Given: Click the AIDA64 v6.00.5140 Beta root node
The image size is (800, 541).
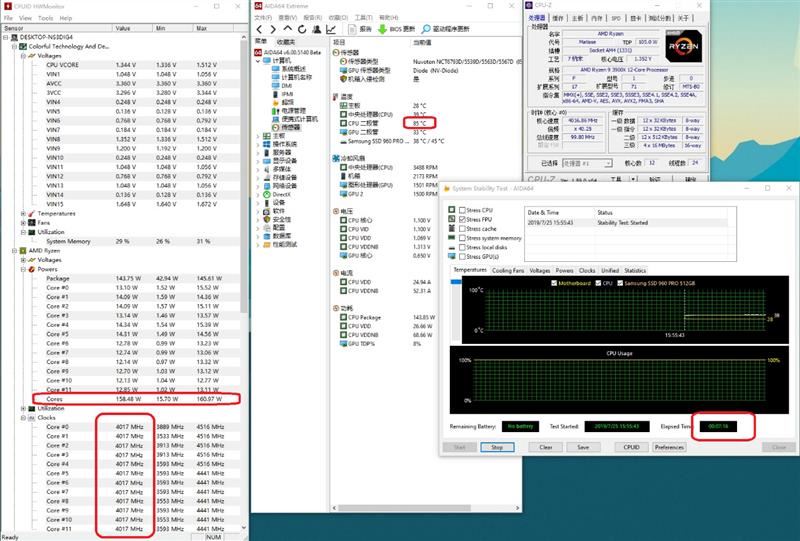Looking at the screenshot, I should pyautogui.click(x=288, y=52).
